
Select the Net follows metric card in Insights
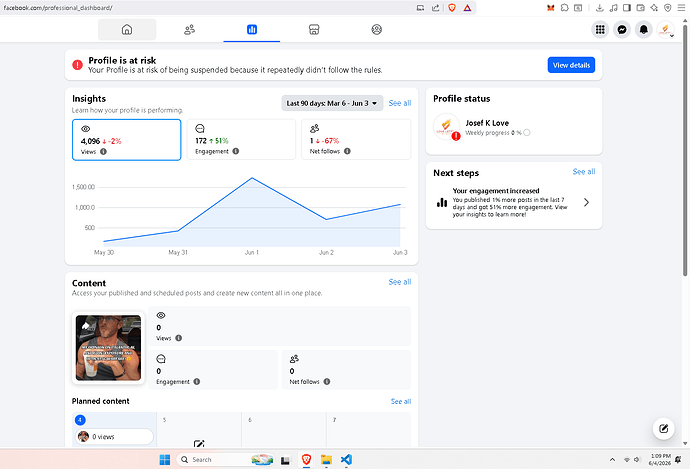356,139
